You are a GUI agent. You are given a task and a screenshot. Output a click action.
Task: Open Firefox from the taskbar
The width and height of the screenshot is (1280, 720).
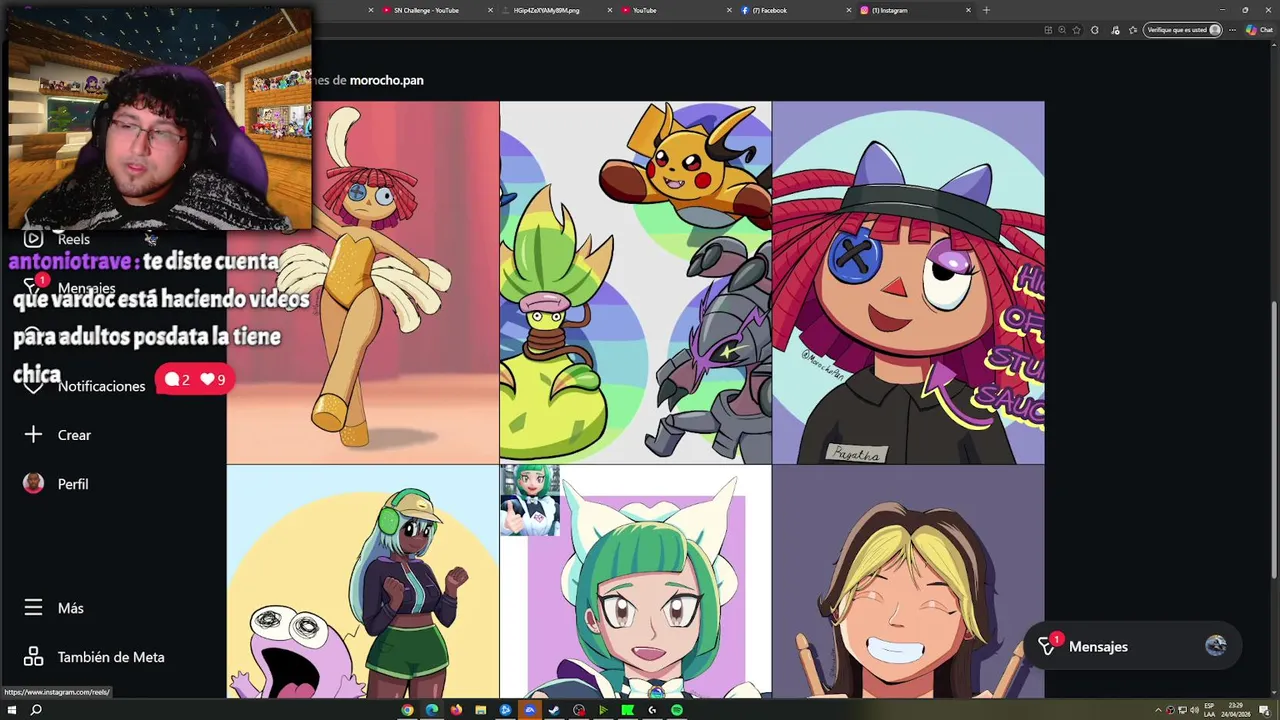click(456, 710)
